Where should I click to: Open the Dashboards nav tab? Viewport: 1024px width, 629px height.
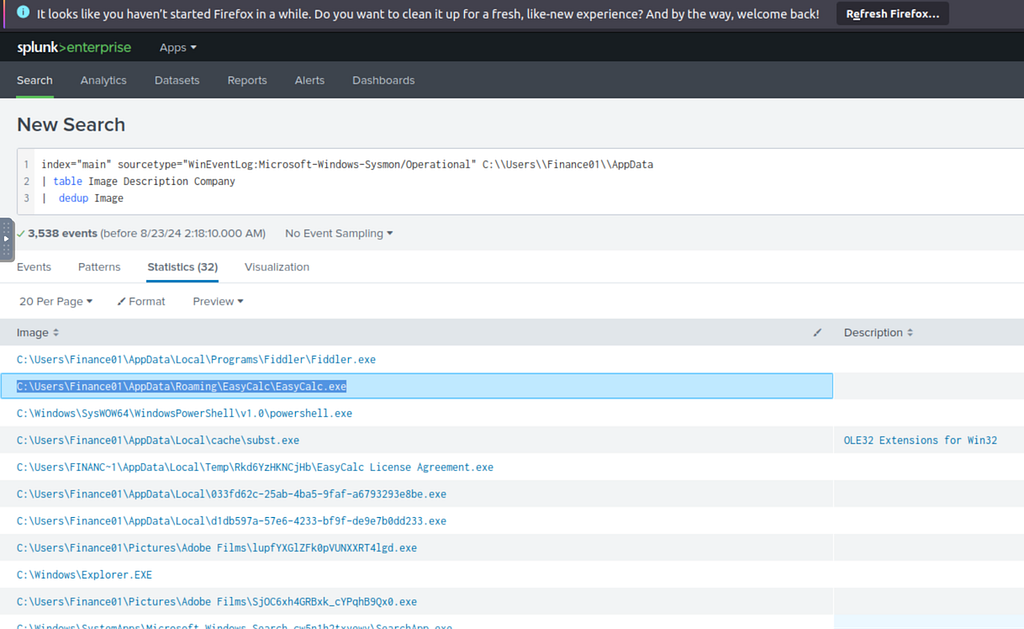pyautogui.click(x=383, y=80)
